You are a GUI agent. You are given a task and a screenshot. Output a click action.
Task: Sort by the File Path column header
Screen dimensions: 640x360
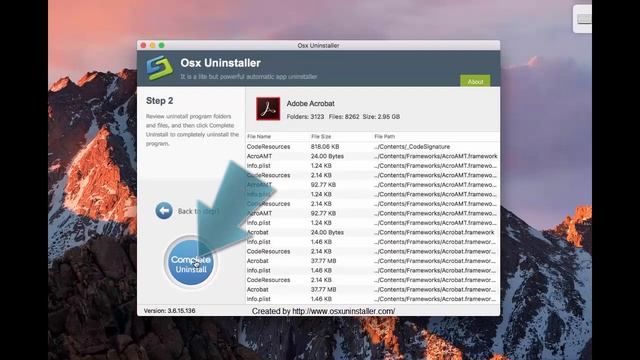coord(384,136)
